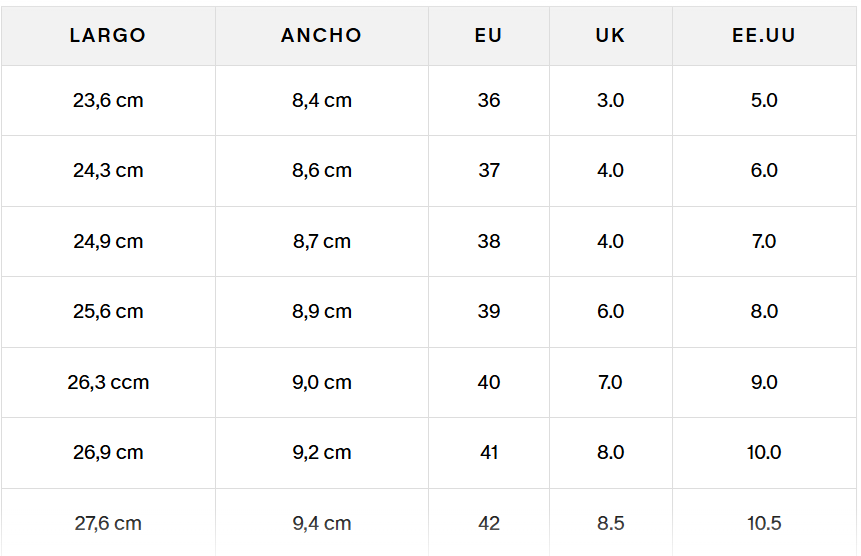The height and width of the screenshot is (556, 861).
Task: Select UK size 8.5 cell
Action: [610, 523]
